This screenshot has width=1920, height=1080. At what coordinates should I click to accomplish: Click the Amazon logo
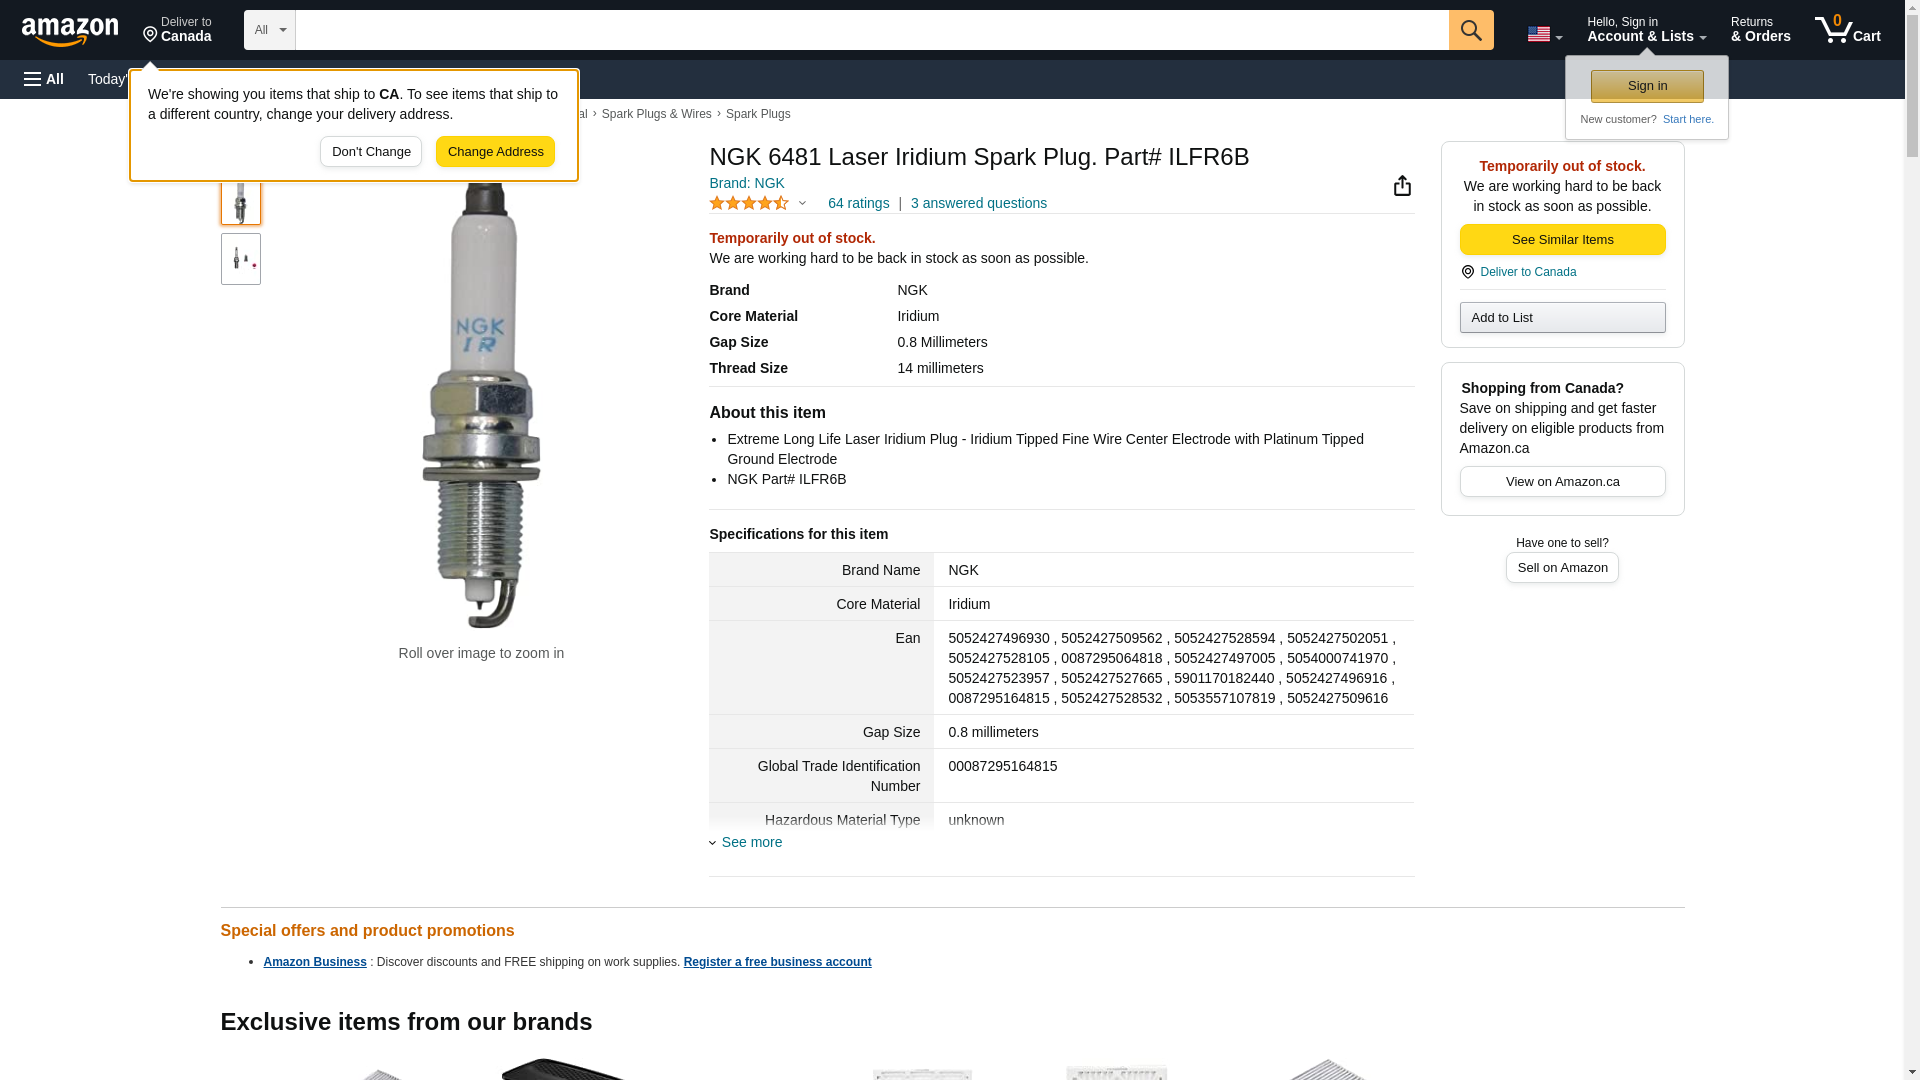coord(70,31)
